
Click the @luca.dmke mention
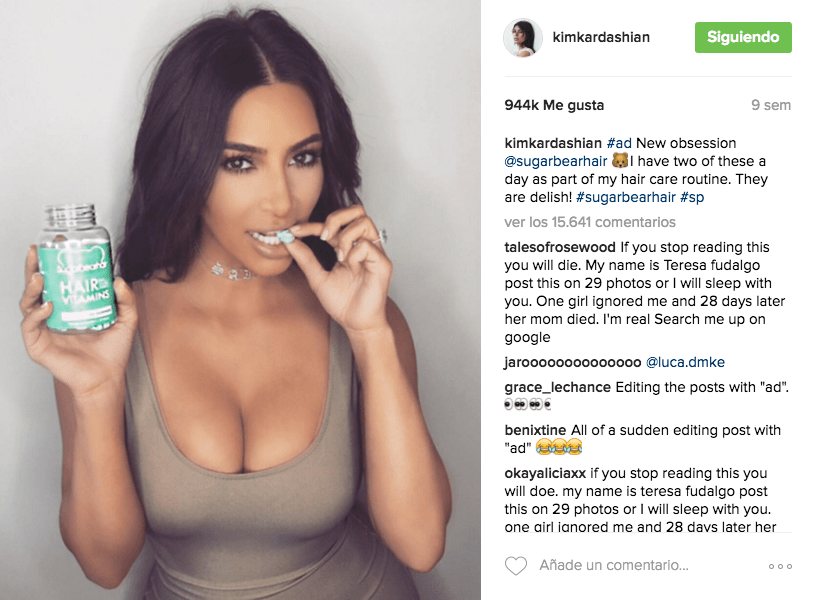685,362
